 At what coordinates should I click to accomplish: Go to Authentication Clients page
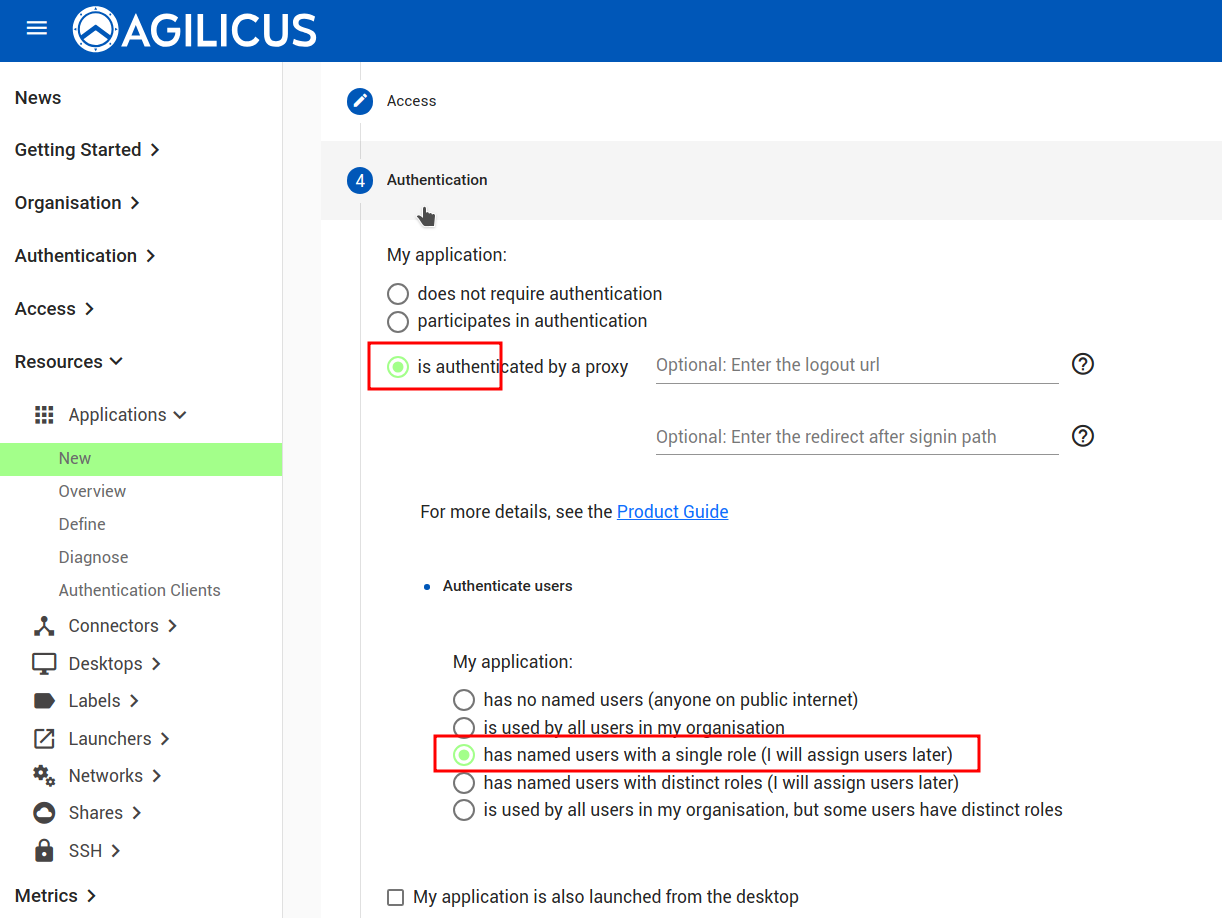click(139, 590)
